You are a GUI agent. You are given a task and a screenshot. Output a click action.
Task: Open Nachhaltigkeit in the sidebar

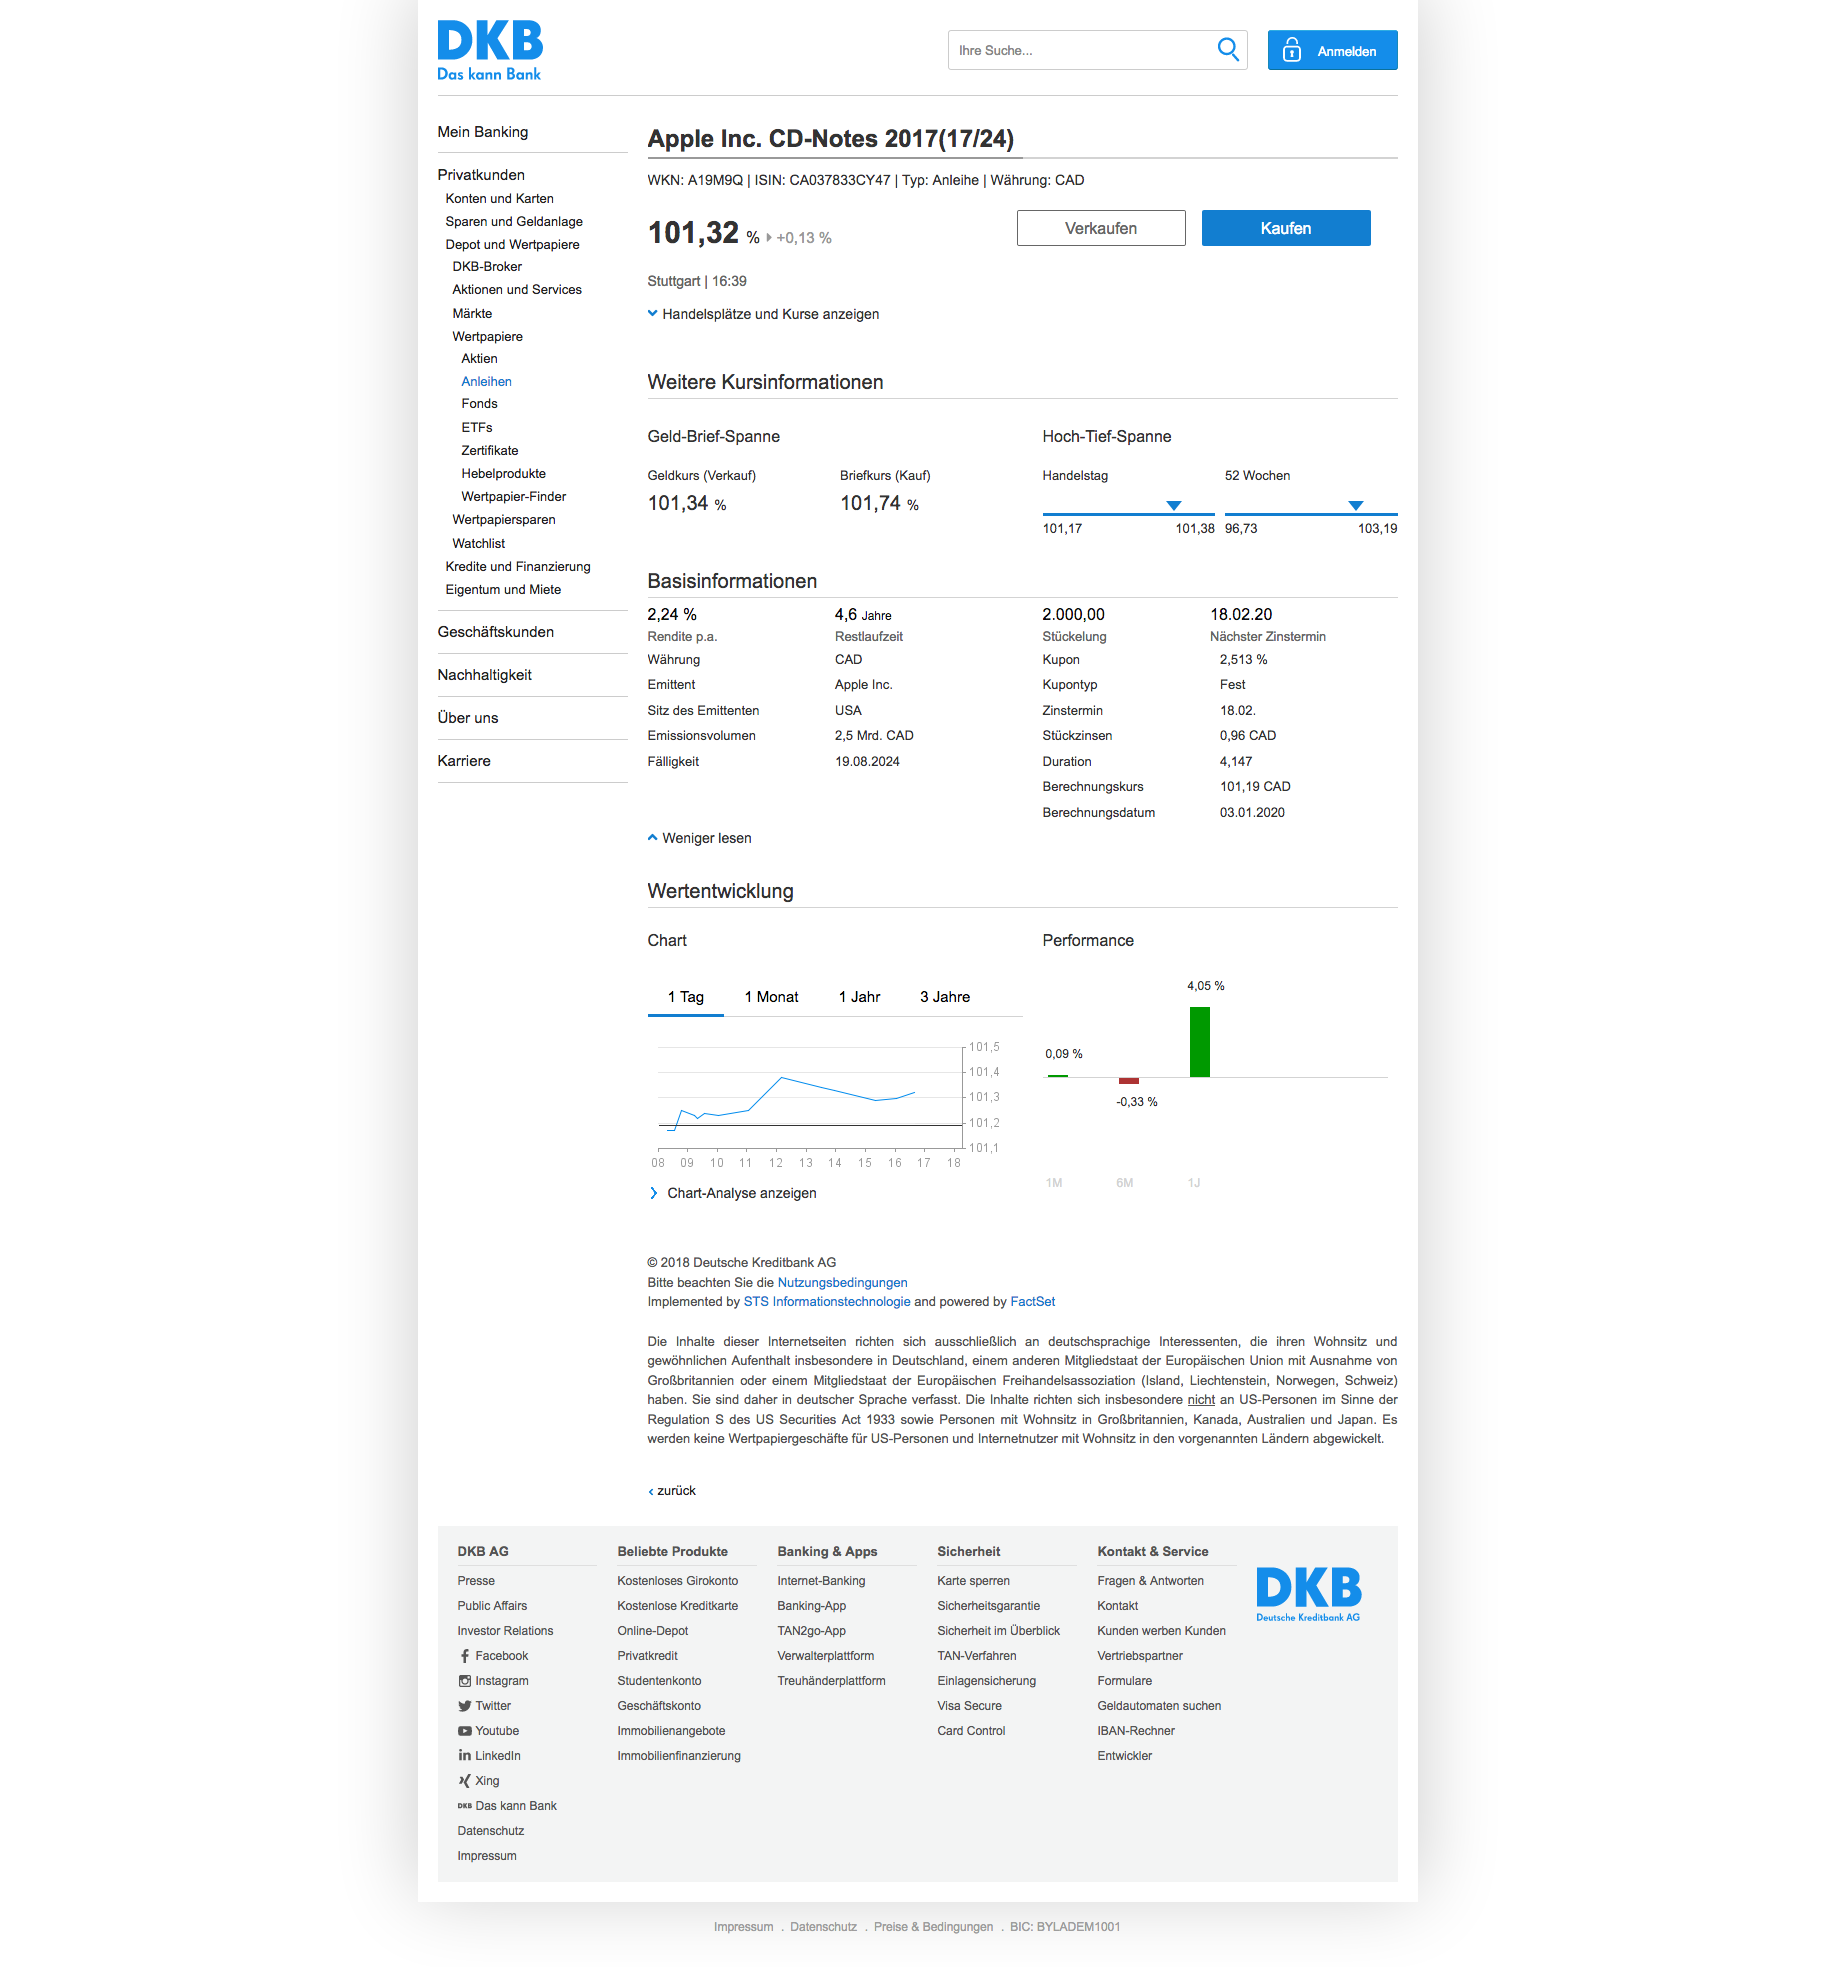(485, 675)
